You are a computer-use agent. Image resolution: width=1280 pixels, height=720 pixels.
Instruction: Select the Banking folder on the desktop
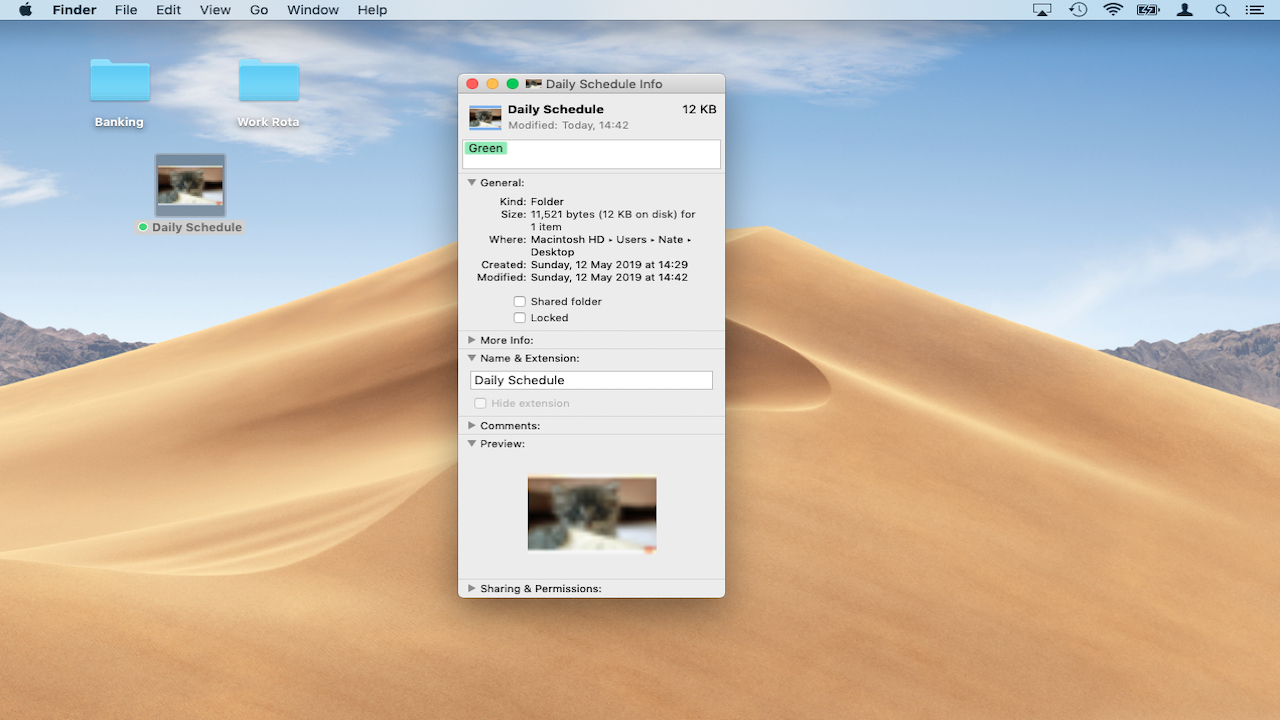[120, 81]
